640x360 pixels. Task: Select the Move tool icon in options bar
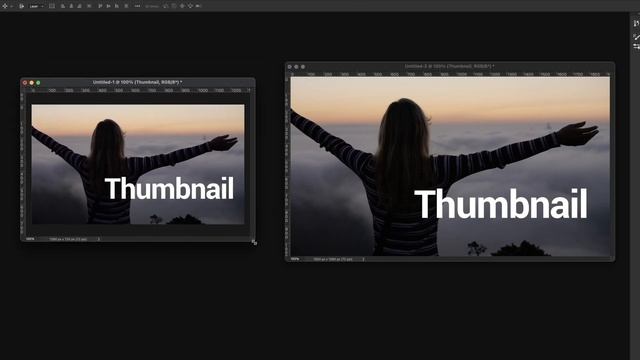5,6
